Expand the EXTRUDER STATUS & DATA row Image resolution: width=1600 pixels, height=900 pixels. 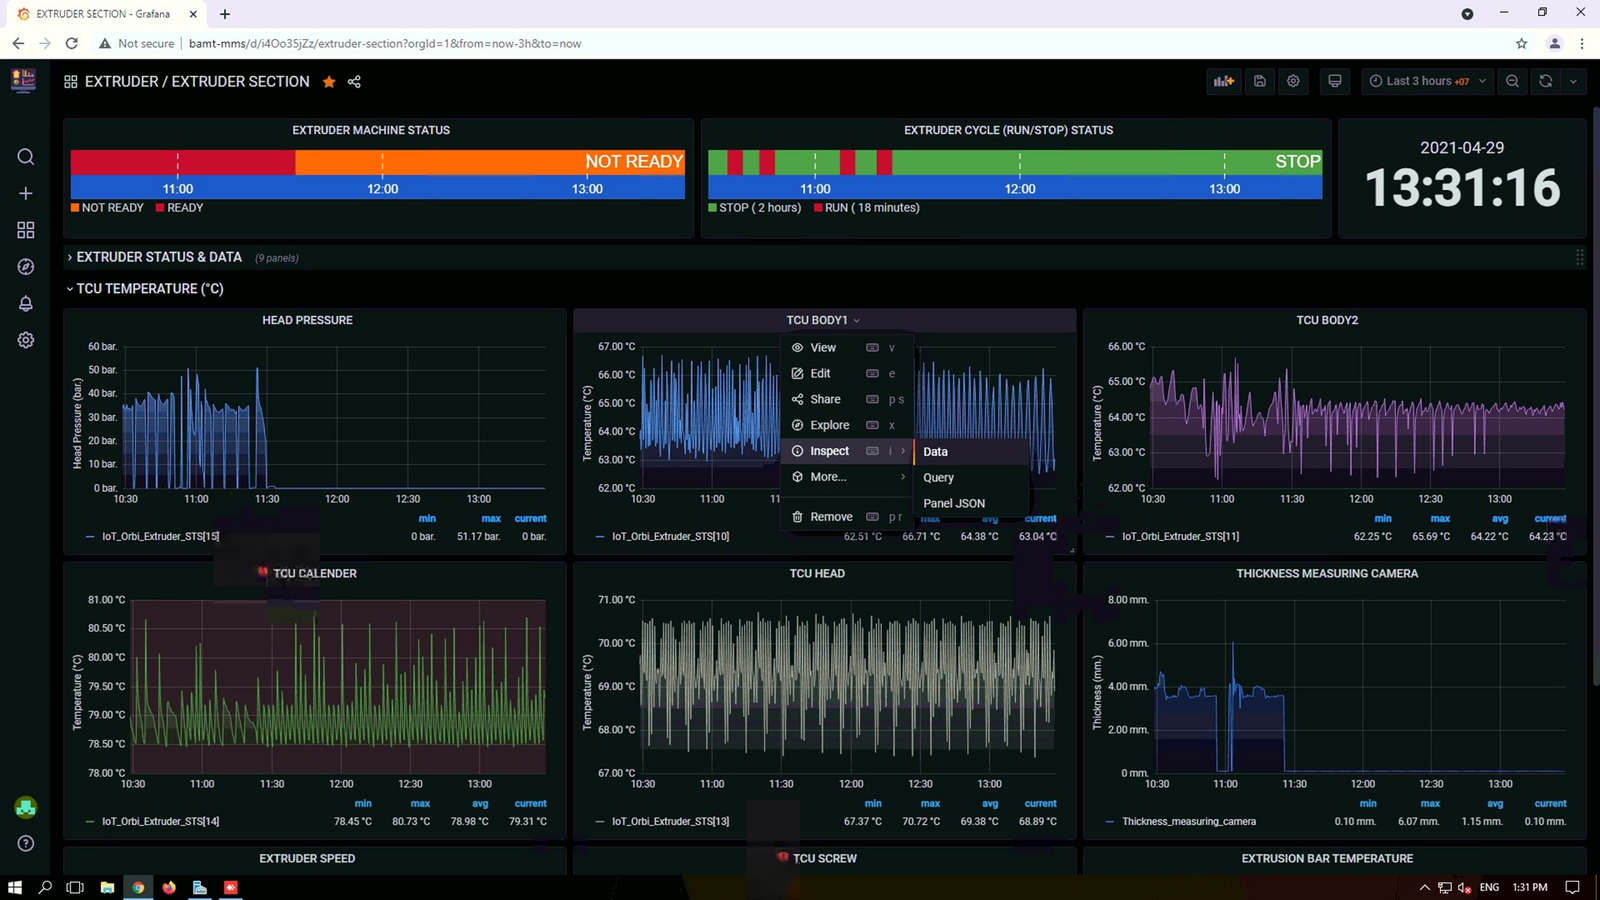[159, 257]
